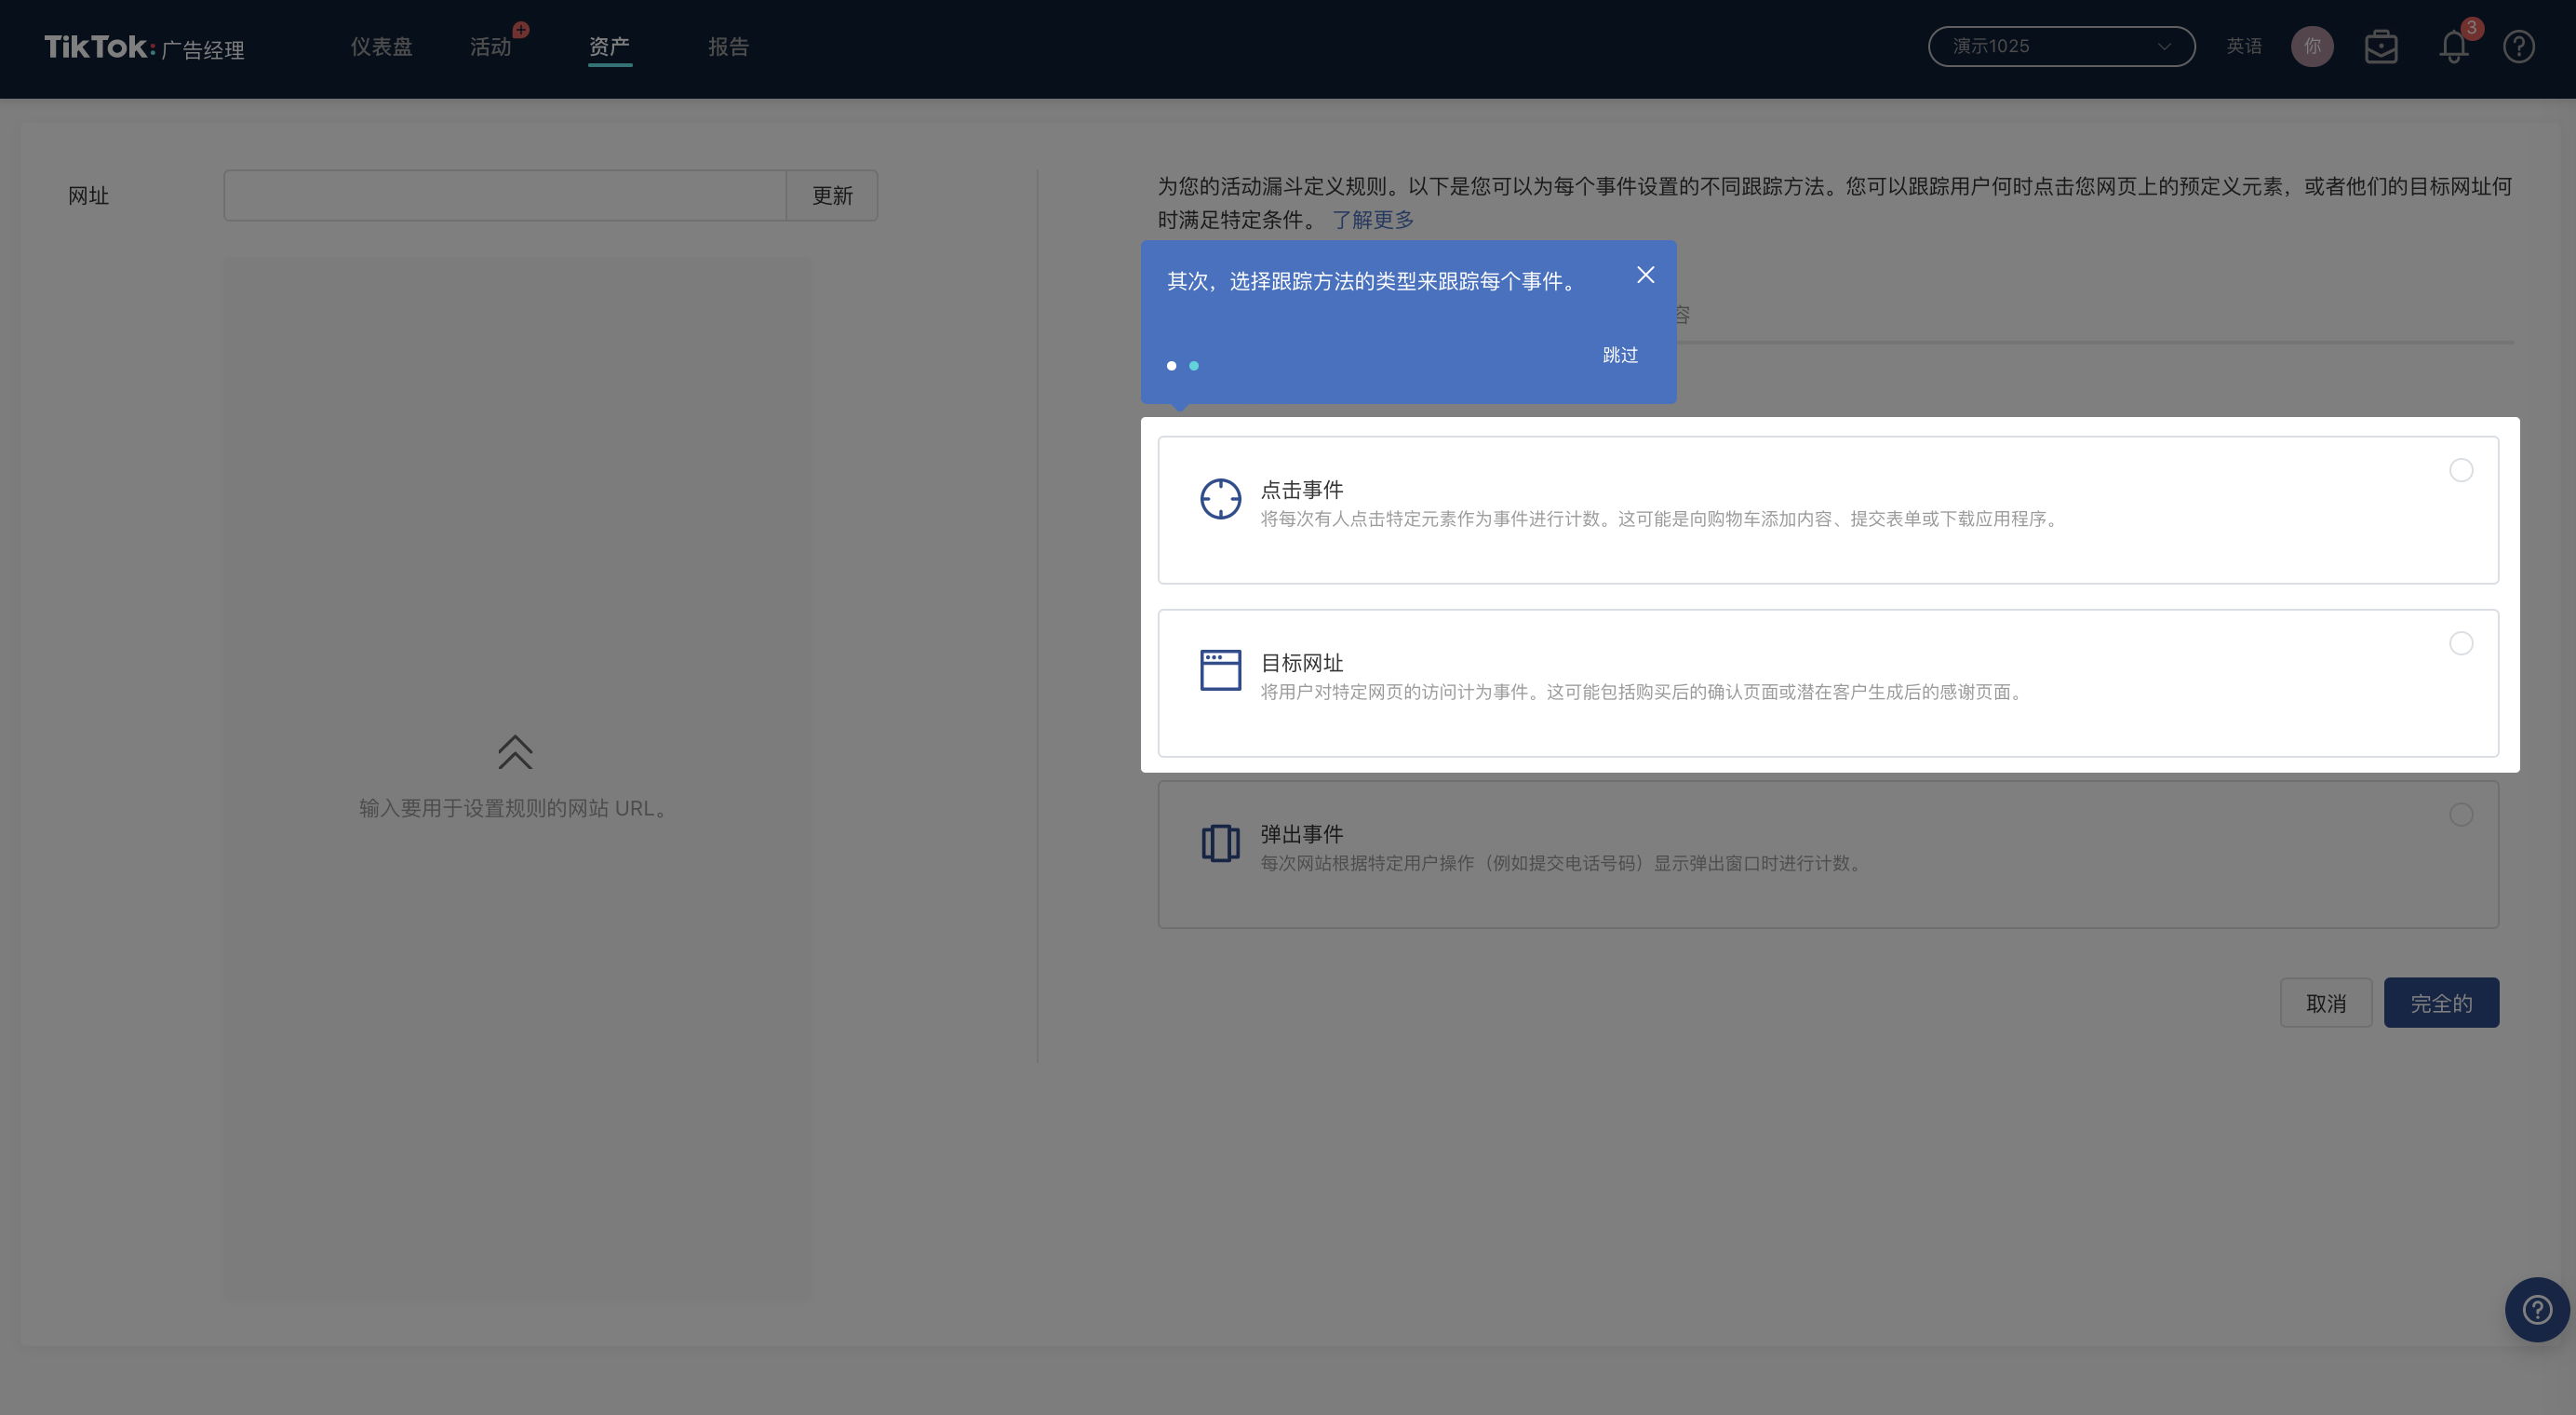Open the floating help button bottom-right
The height and width of the screenshot is (1415, 2576).
[2536, 1309]
